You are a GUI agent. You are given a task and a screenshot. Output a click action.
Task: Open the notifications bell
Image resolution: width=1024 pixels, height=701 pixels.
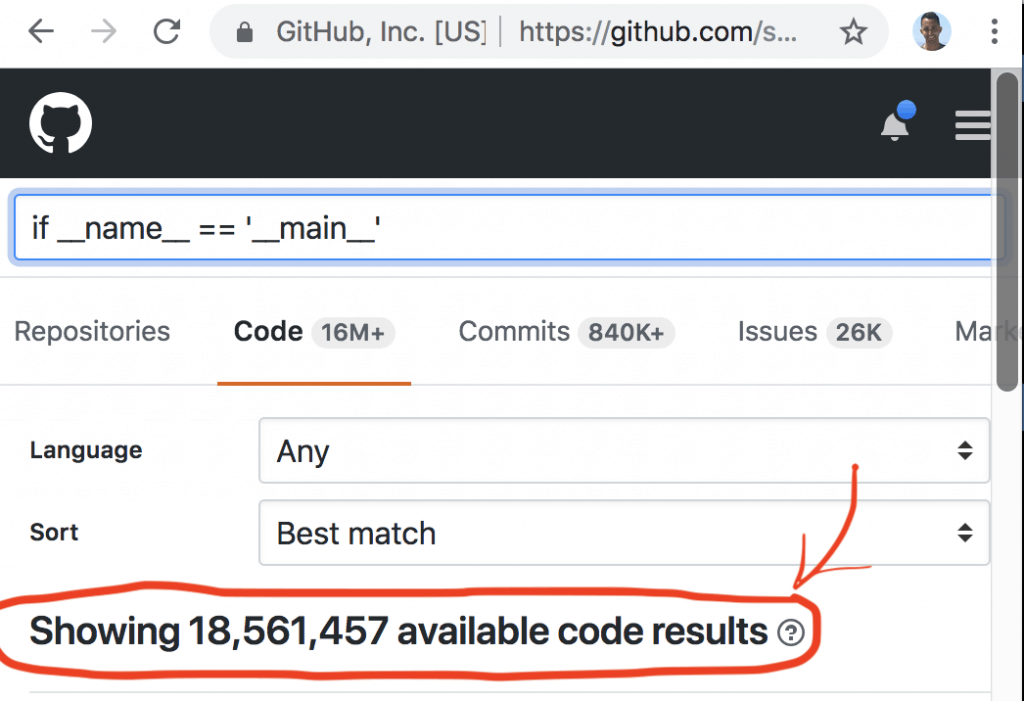894,125
